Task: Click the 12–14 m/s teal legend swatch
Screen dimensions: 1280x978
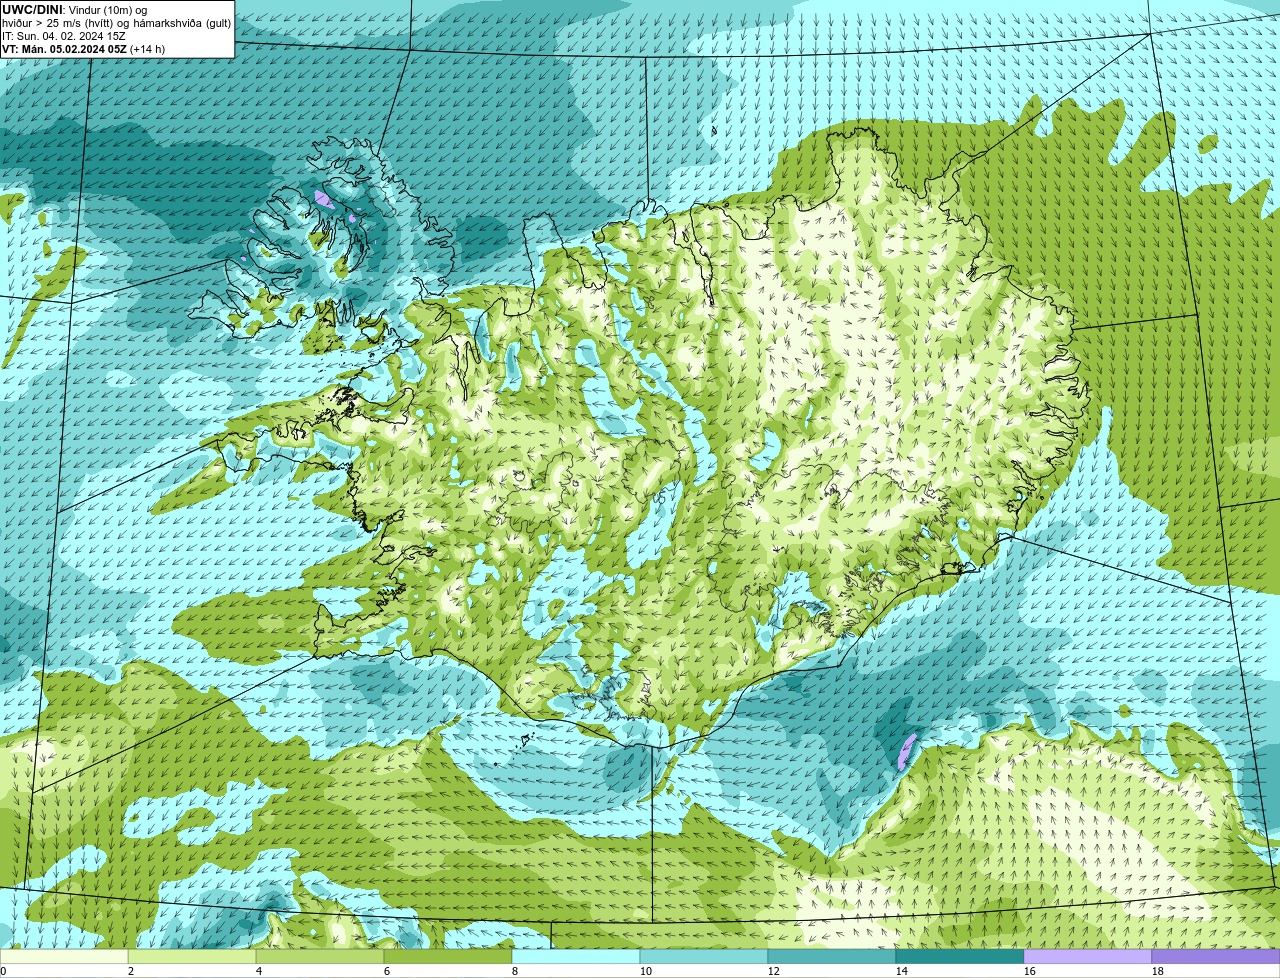Action: [x=832, y=956]
